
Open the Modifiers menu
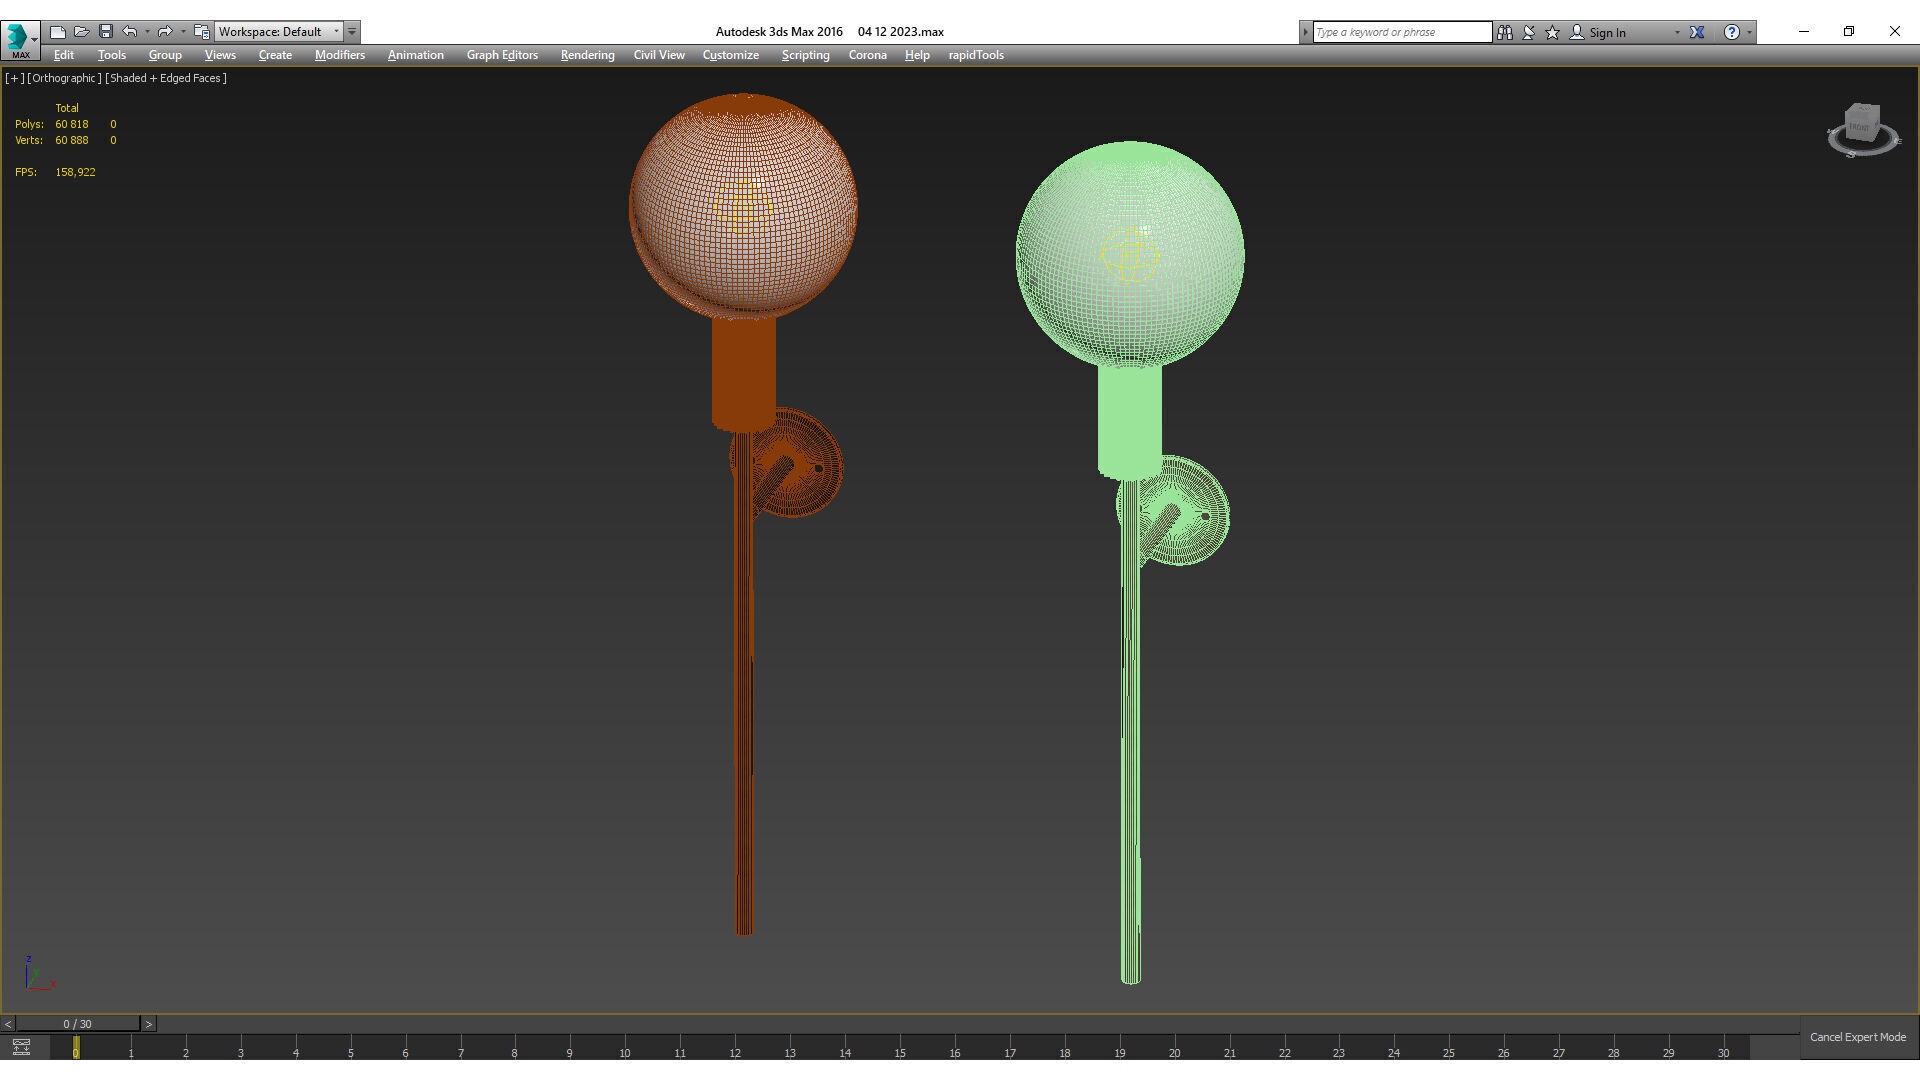point(339,55)
